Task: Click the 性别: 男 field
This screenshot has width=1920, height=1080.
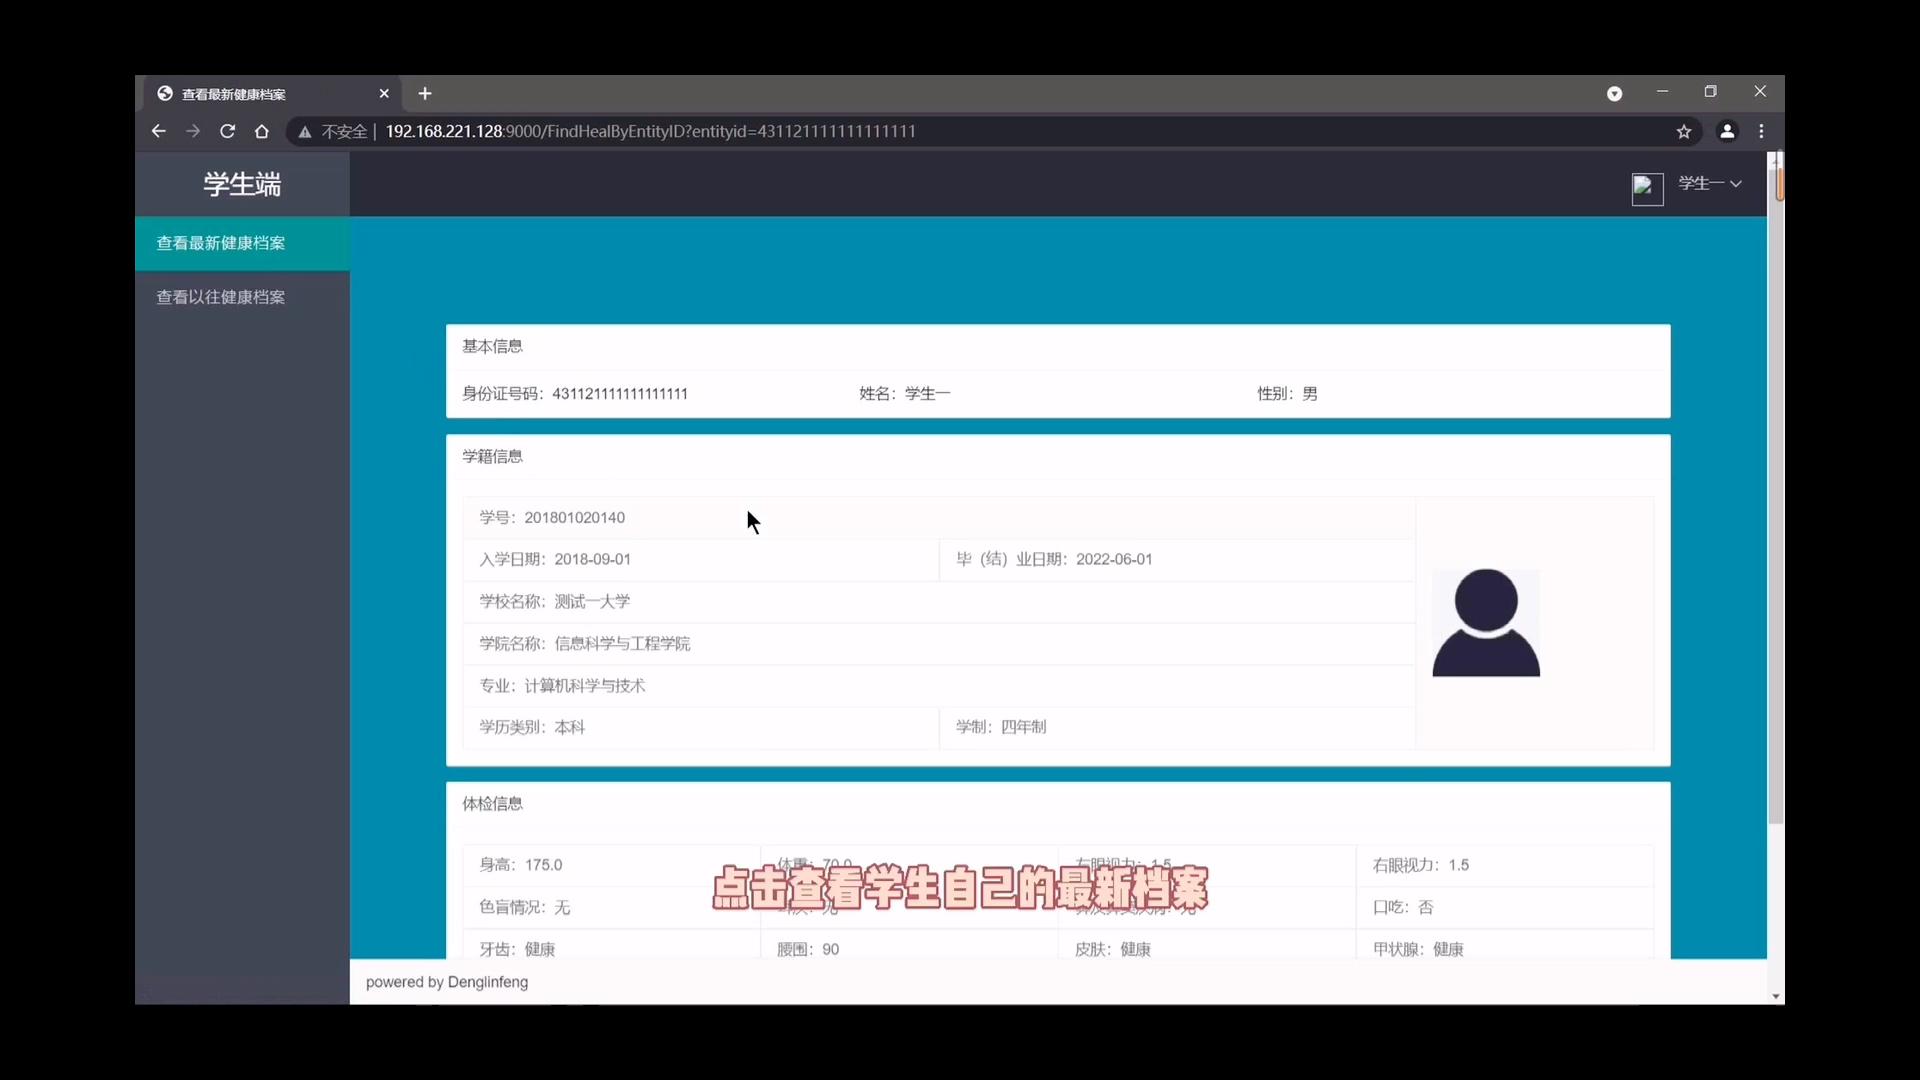Action: coord(1287,393)
